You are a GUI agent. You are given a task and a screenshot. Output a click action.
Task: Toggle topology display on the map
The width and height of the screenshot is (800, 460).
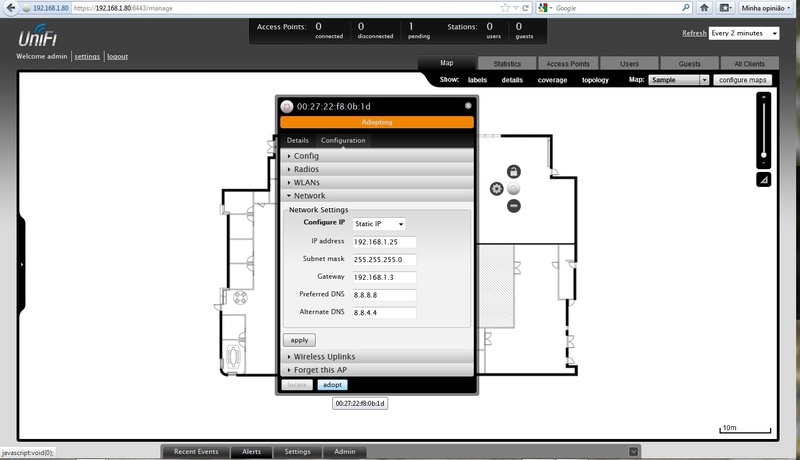595,80
